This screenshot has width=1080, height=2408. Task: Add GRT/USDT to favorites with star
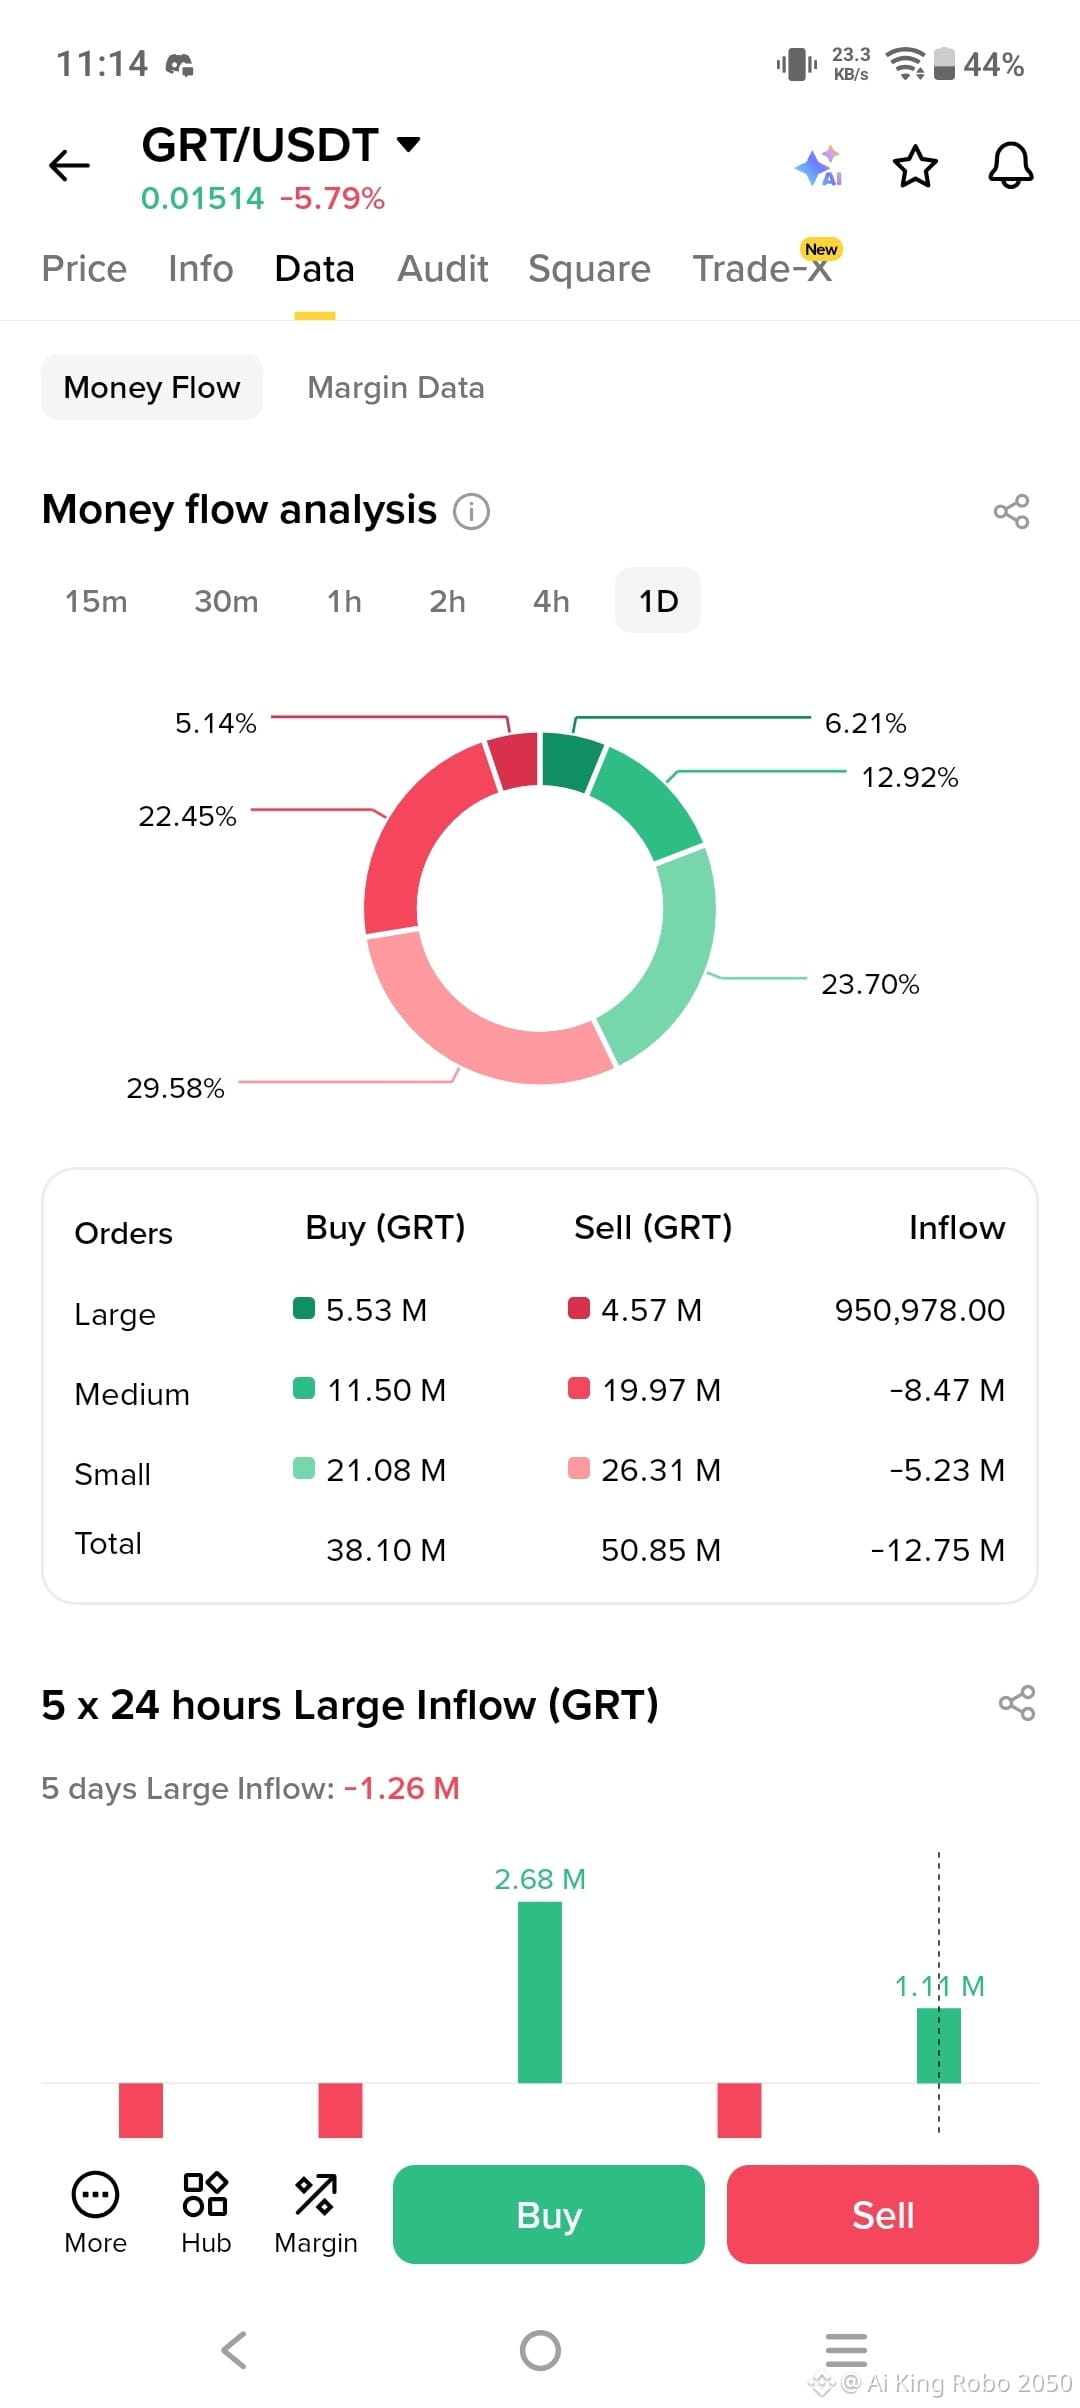pos(915,166)
